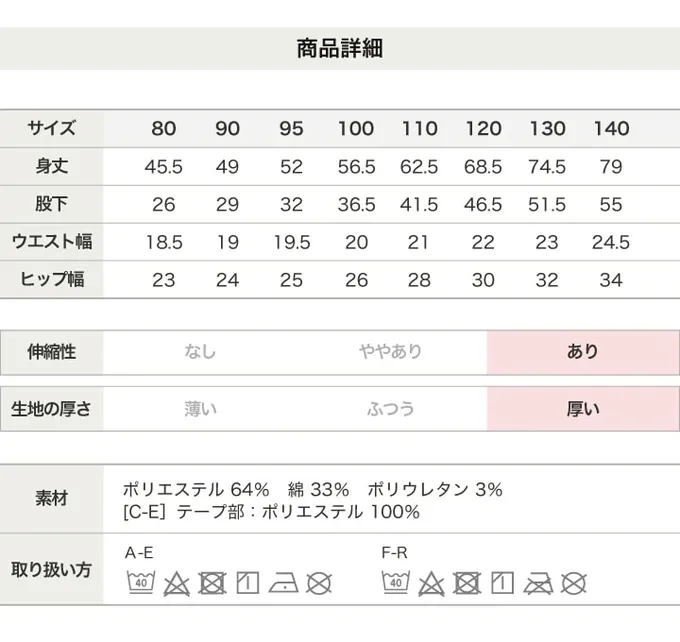Select the 薄い thickness option

click(200, 409)
